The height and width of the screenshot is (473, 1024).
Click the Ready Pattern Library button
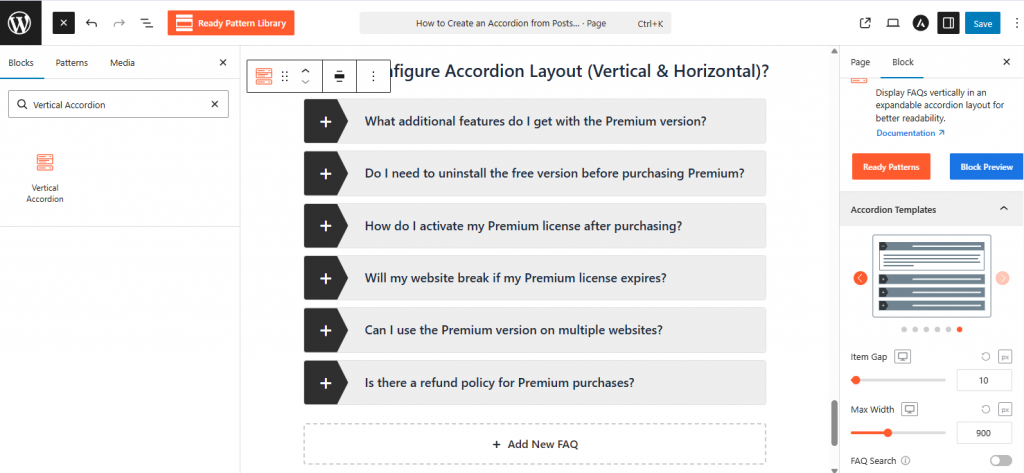pos(231,23)
